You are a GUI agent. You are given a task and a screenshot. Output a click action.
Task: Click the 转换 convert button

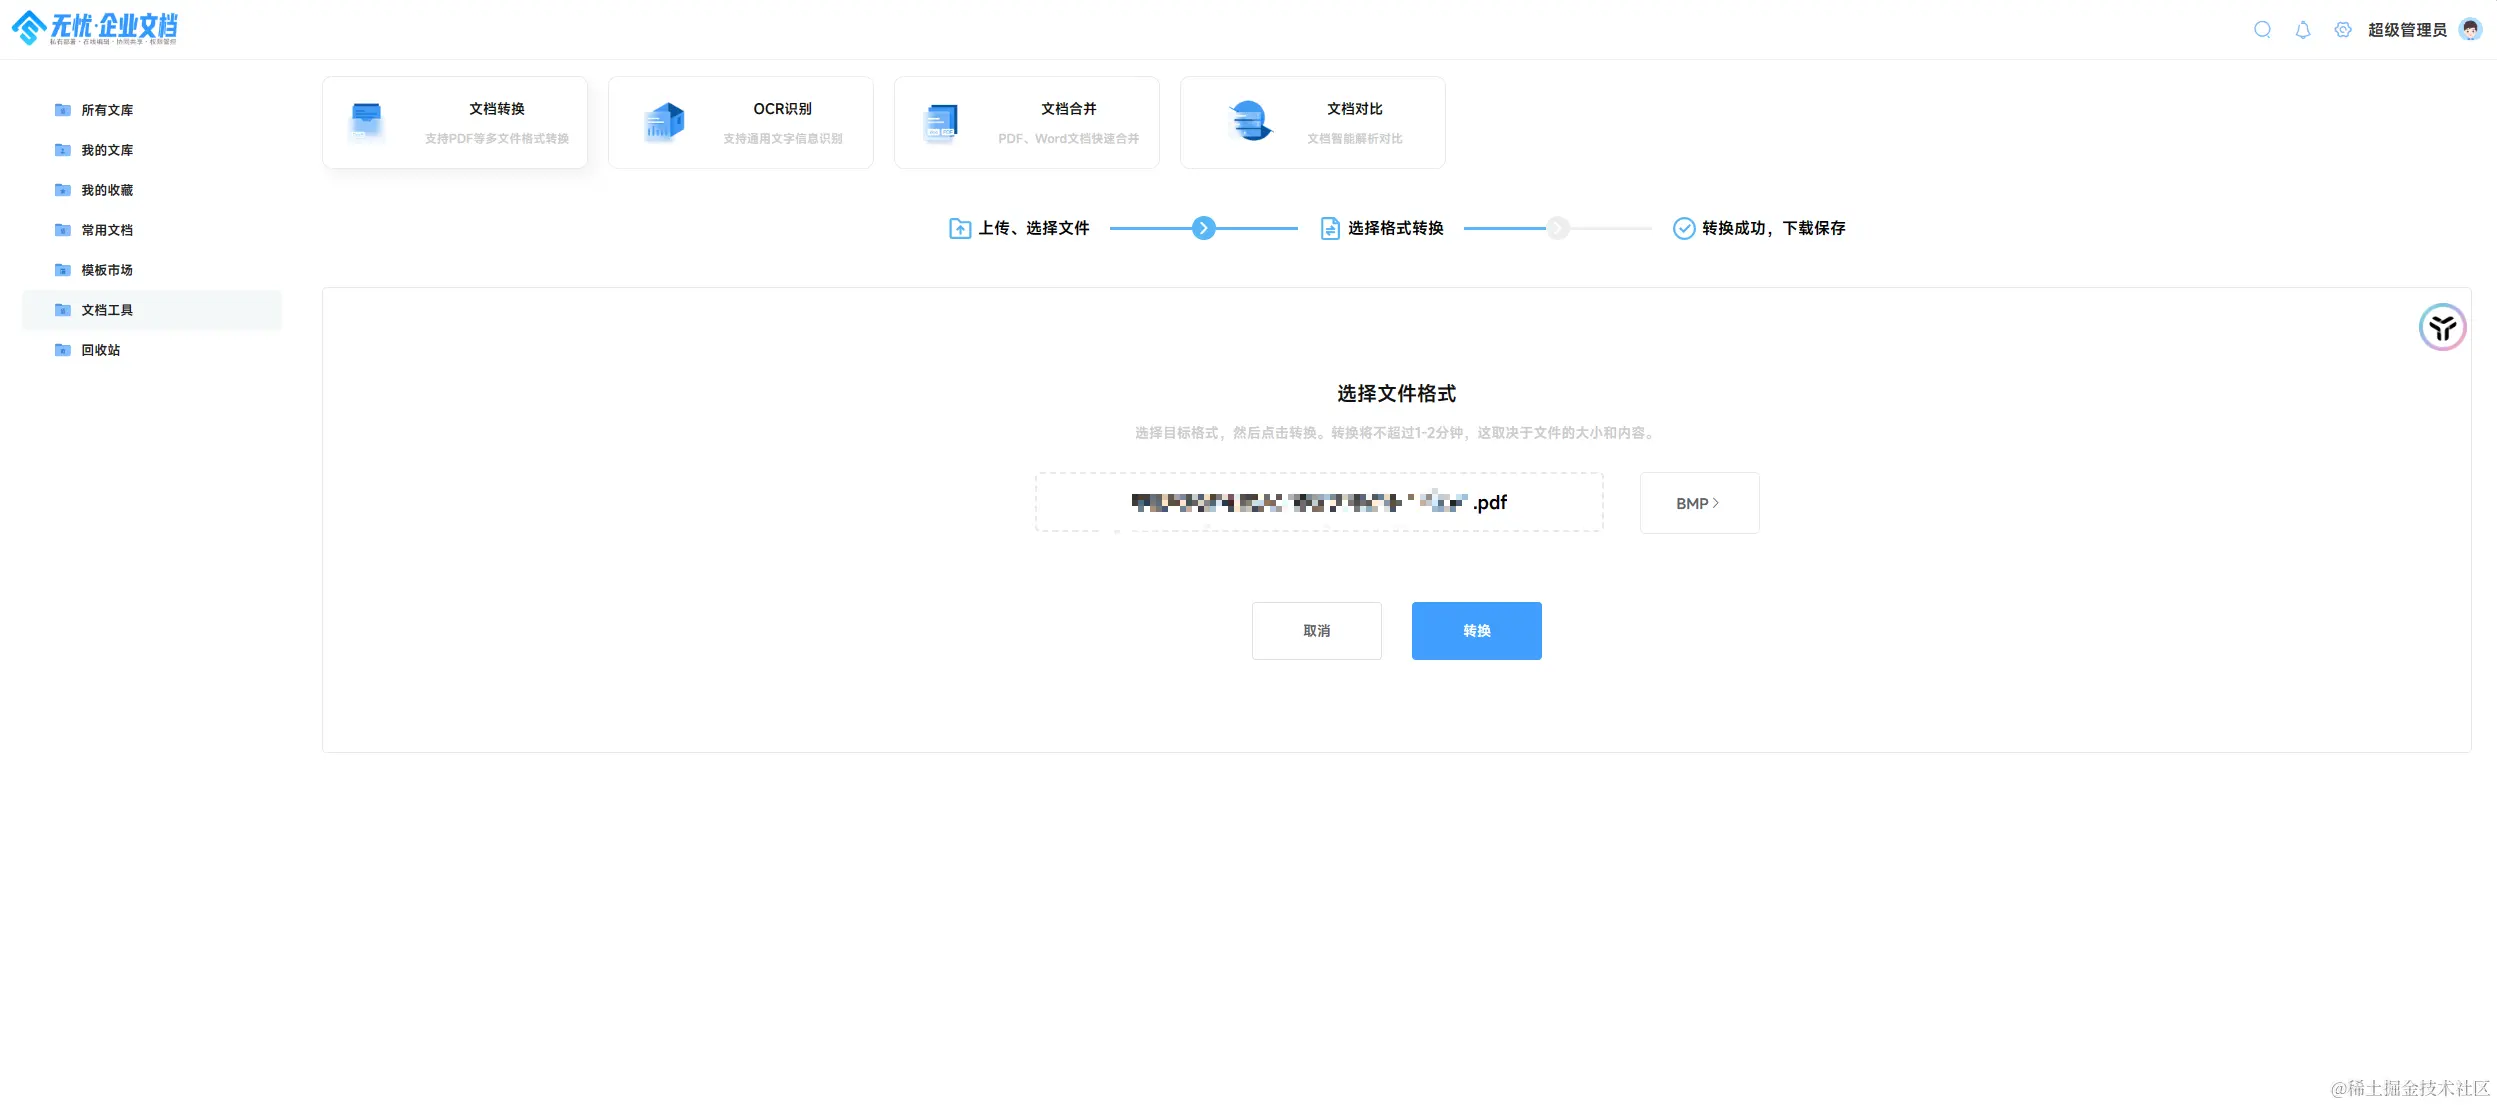coord(1475,630)
